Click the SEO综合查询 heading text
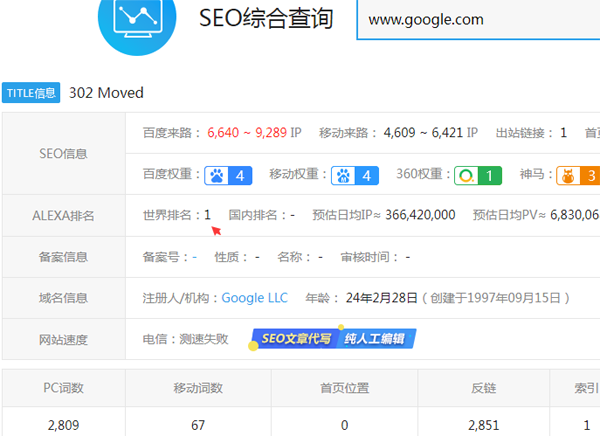 pyautogui.click(x=266, y=18)
